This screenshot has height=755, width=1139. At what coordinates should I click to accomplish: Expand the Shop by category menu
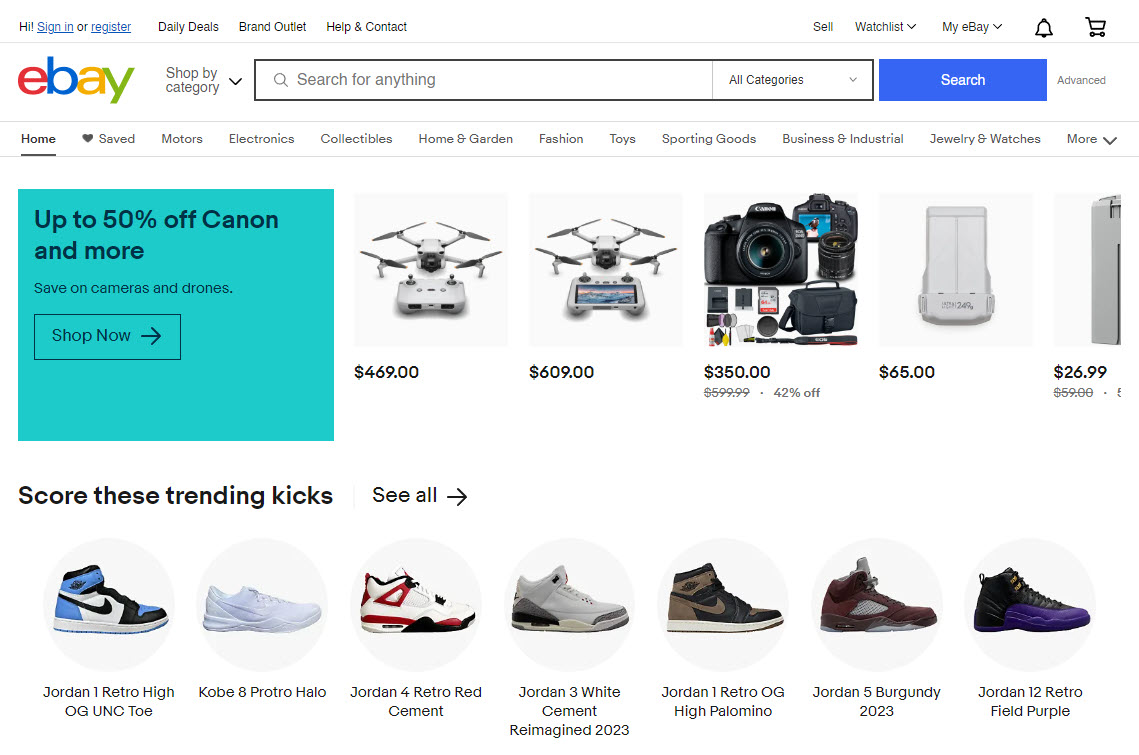pyautogui.click(x=204, y=80)
